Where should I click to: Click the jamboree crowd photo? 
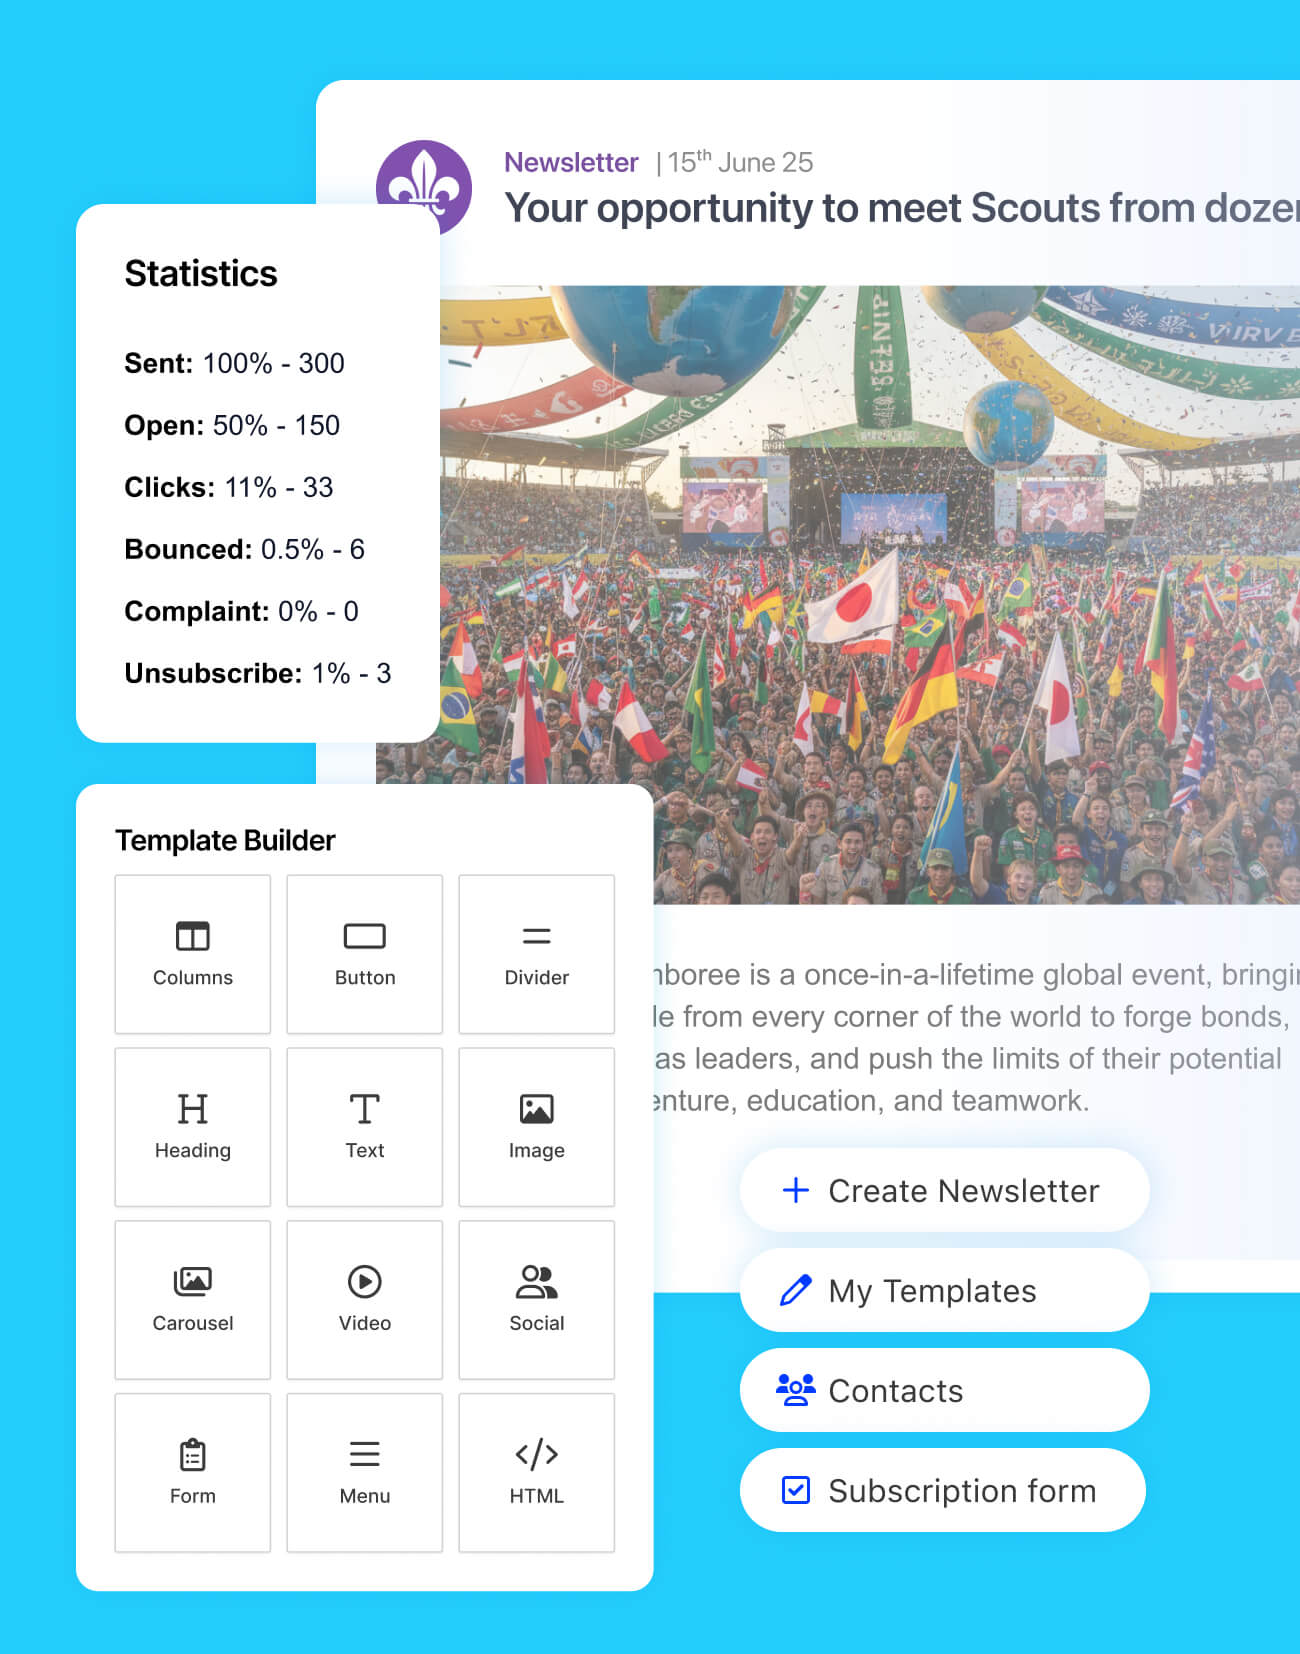(838, 595)
